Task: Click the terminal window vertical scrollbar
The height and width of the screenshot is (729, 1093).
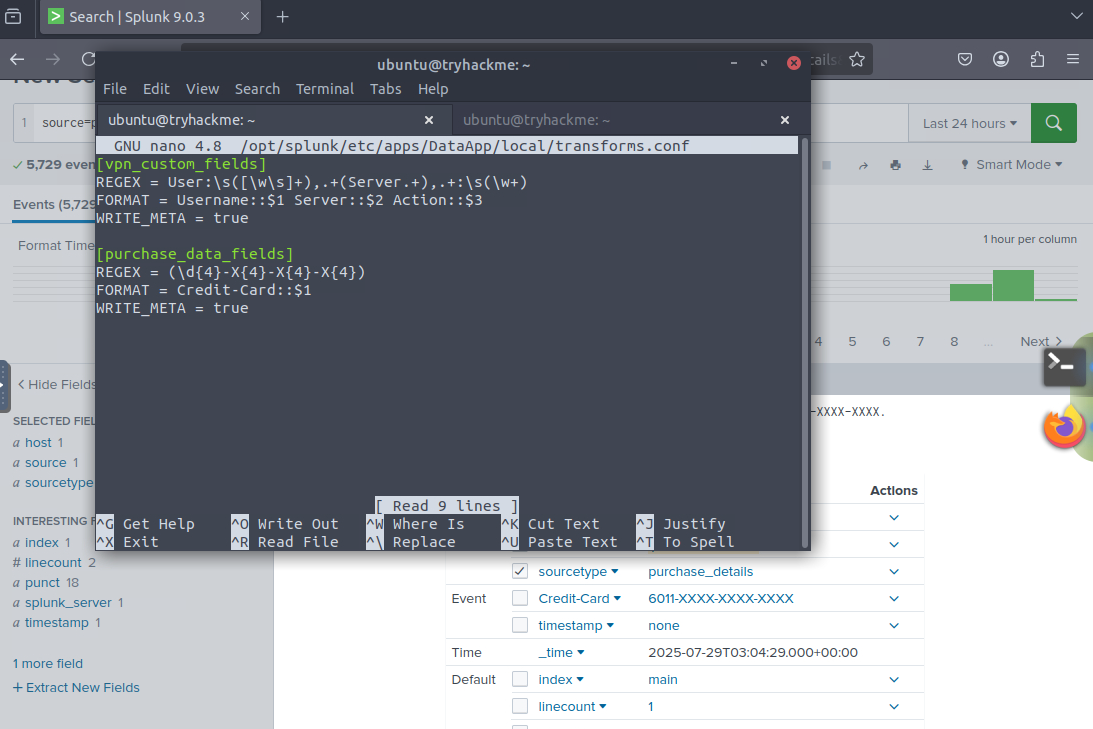Action: point(804,340)
